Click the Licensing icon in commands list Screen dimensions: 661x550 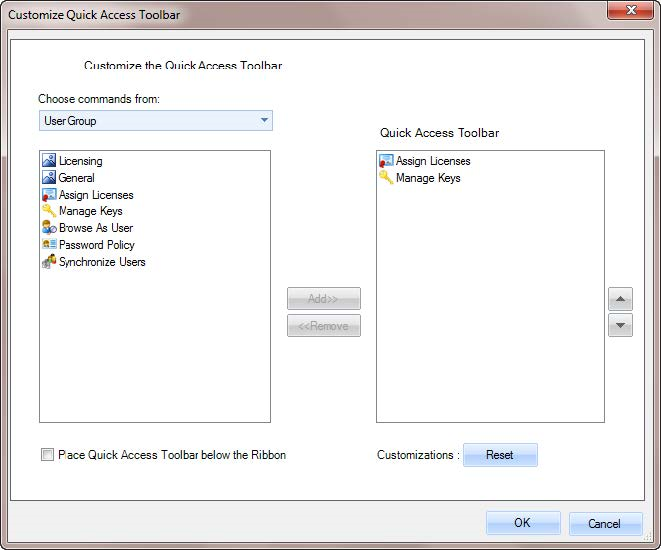coord(49,161)
